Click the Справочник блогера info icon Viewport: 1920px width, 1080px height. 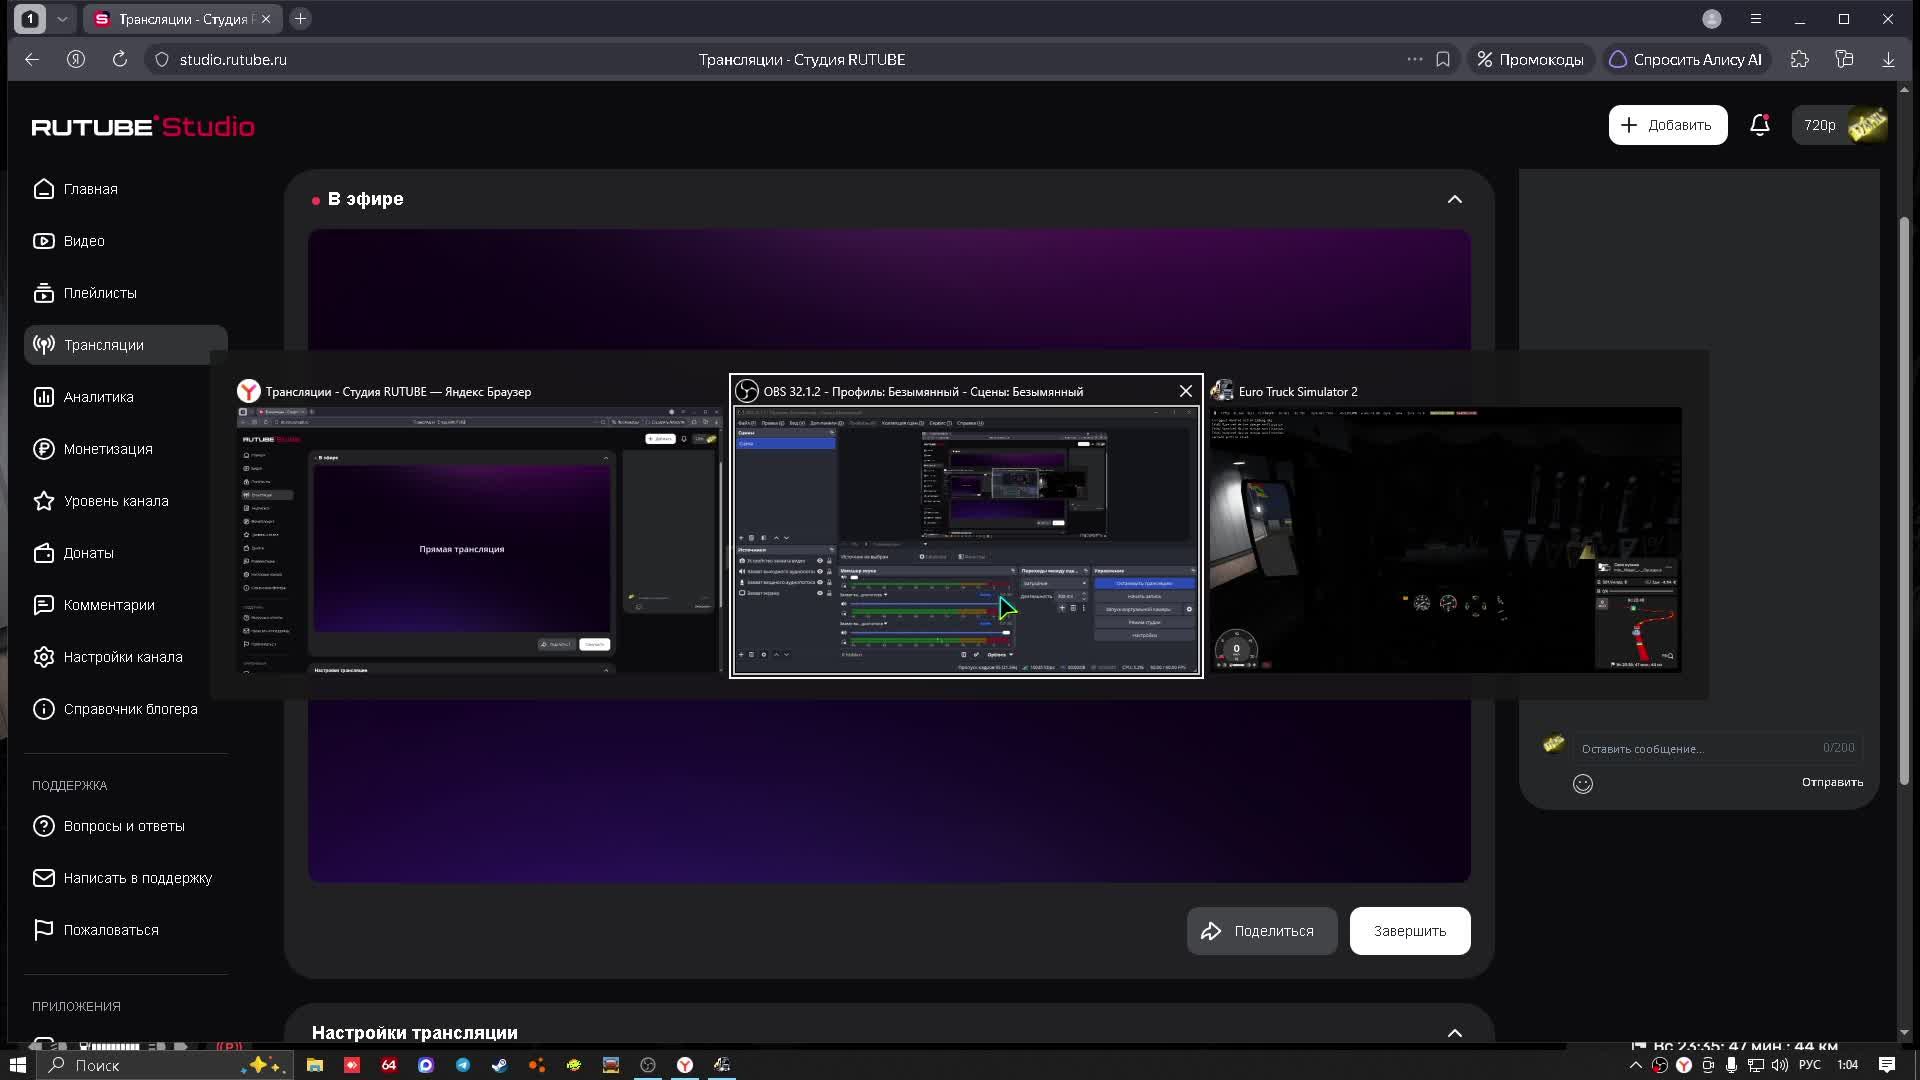tap(43, 709)
